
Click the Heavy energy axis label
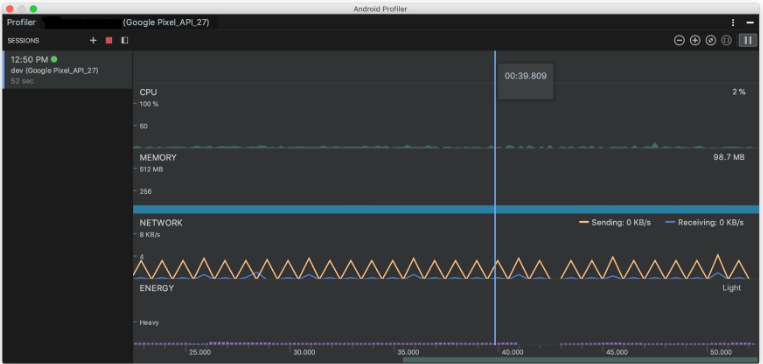tap(149, 322)
